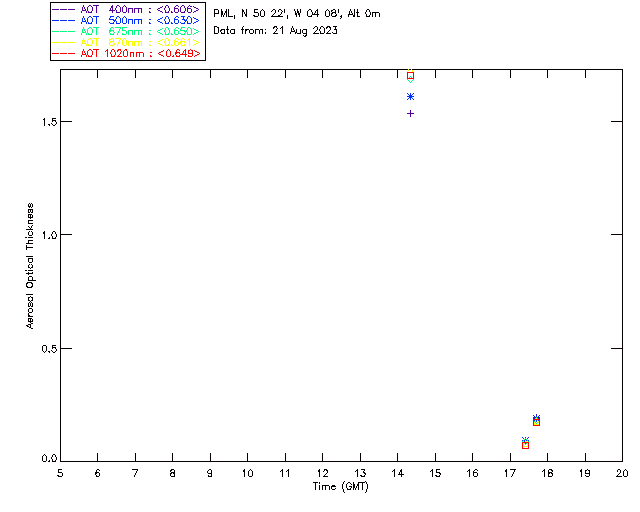Viewport: 640px width, 512px height.
Task: Click the AOT 870nm legend entry
Action: coord(126,42)
